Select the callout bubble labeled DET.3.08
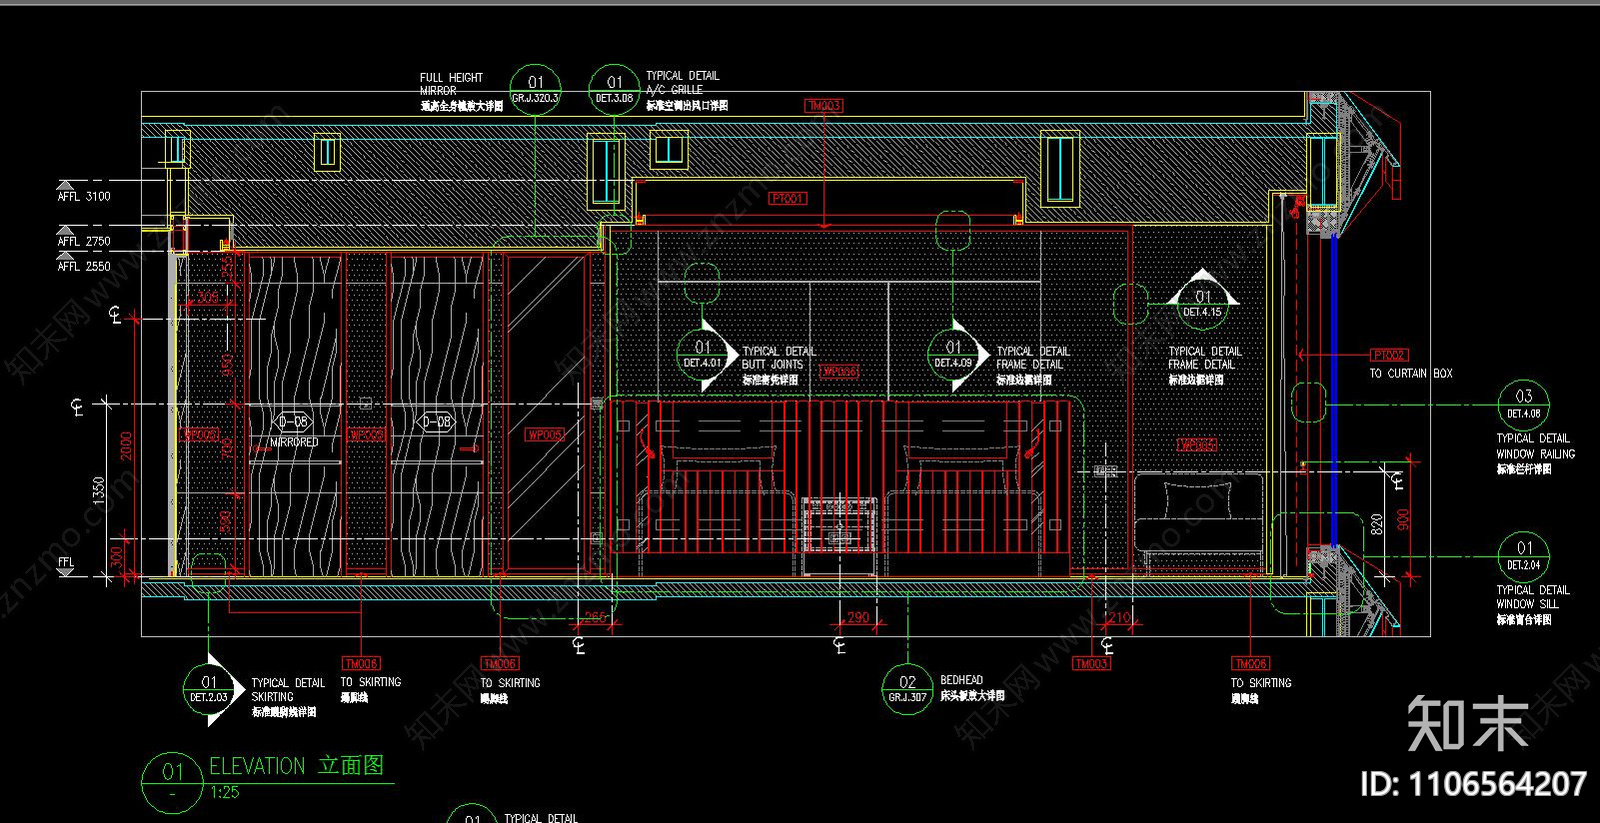 (x=614, y=90)
